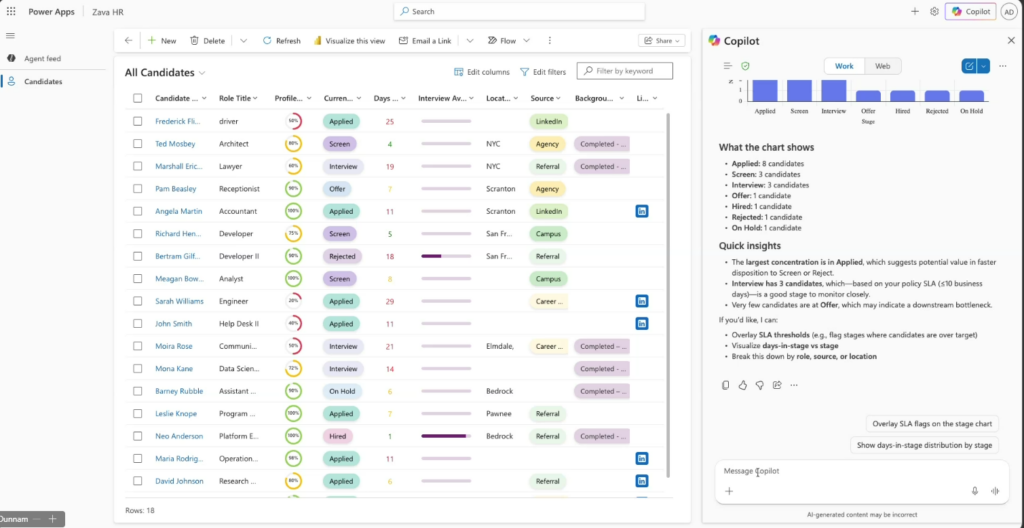Screen dimensions: 1024x528
Task: Click the microphone icon in Copilot message box
Action: coord(974,491)
